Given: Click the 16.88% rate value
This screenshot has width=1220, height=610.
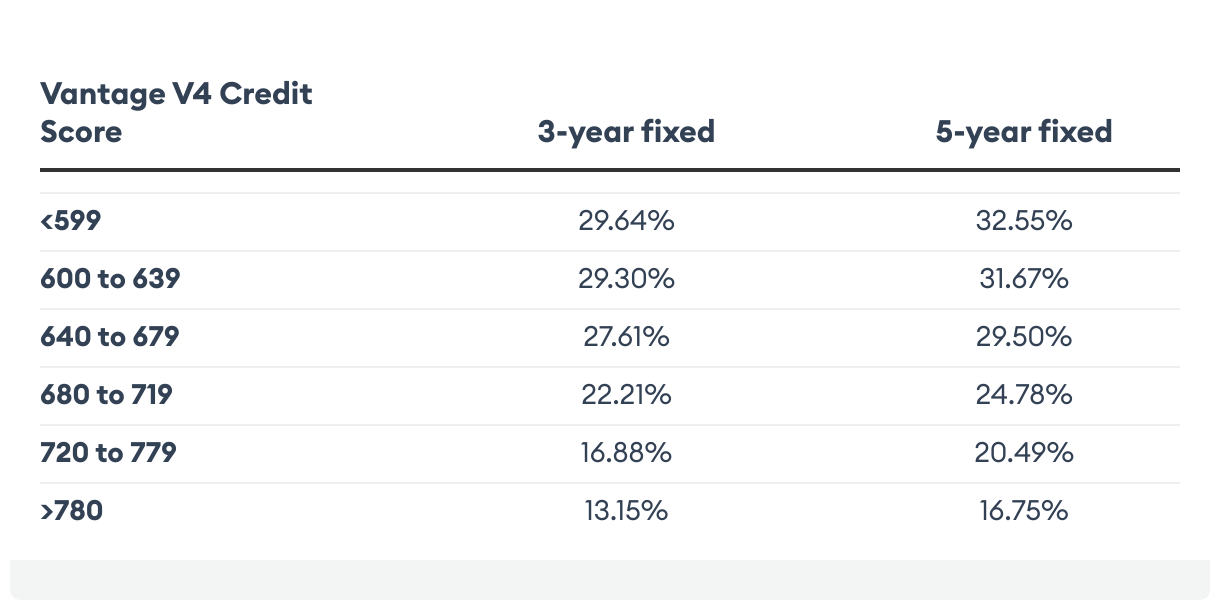Looking at the screenshot, I should (x=626, y=452).
